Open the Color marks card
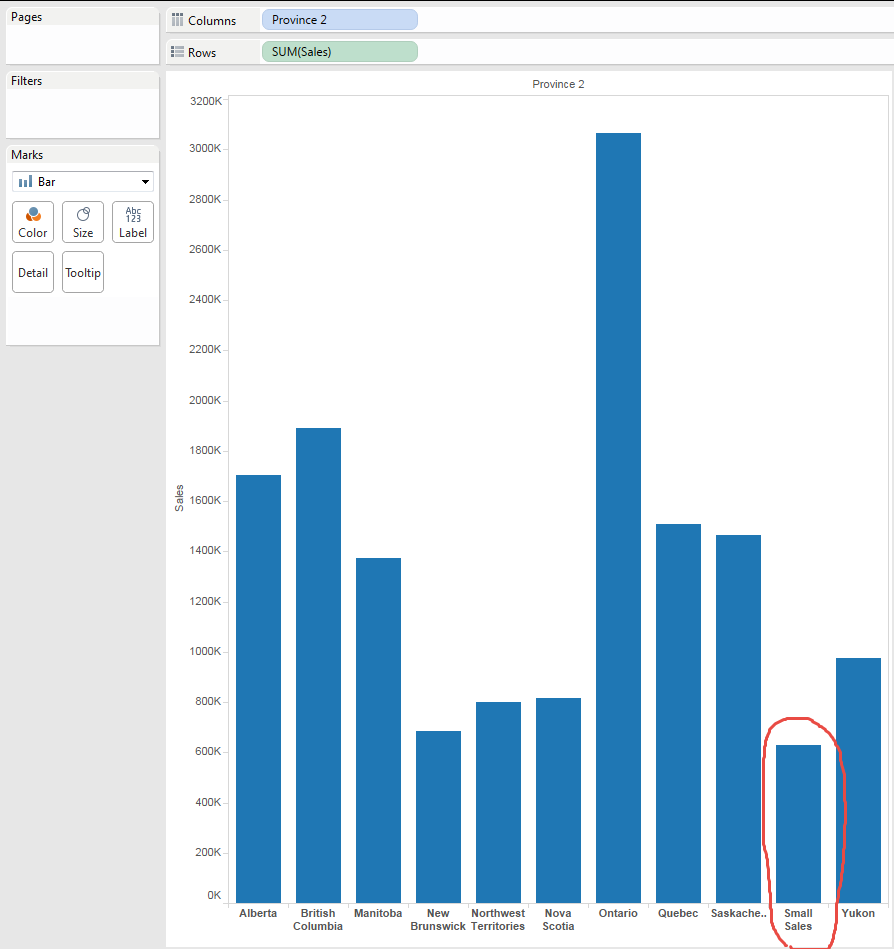This screenshot has width=894, height=949. point(33,222)
